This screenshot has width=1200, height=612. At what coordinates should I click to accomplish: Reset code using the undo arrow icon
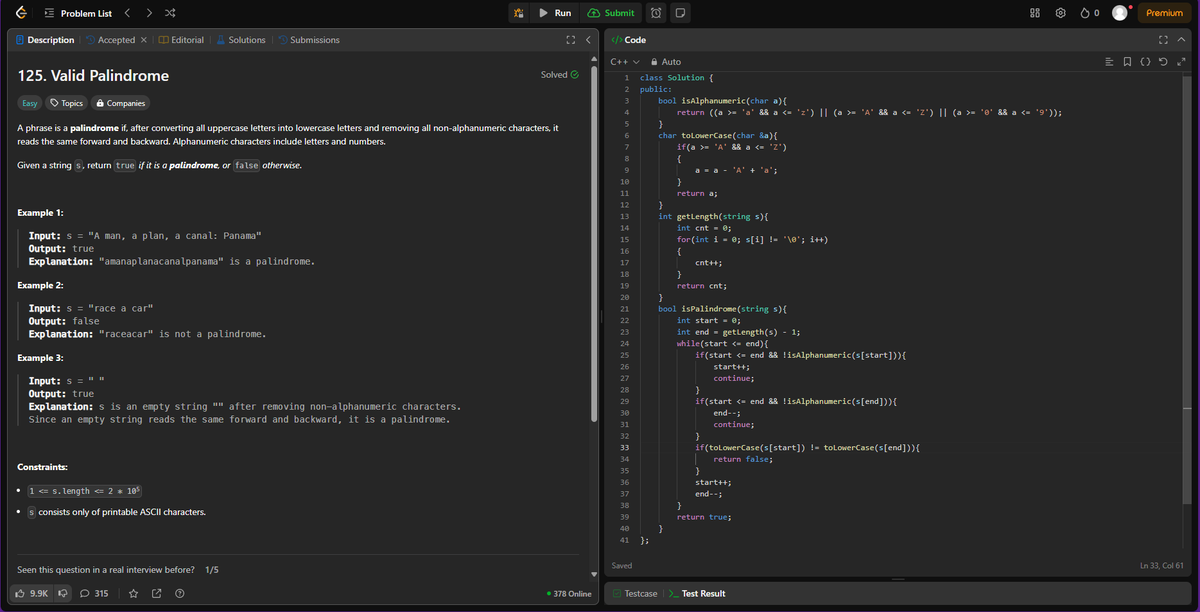pos(1163,61)
